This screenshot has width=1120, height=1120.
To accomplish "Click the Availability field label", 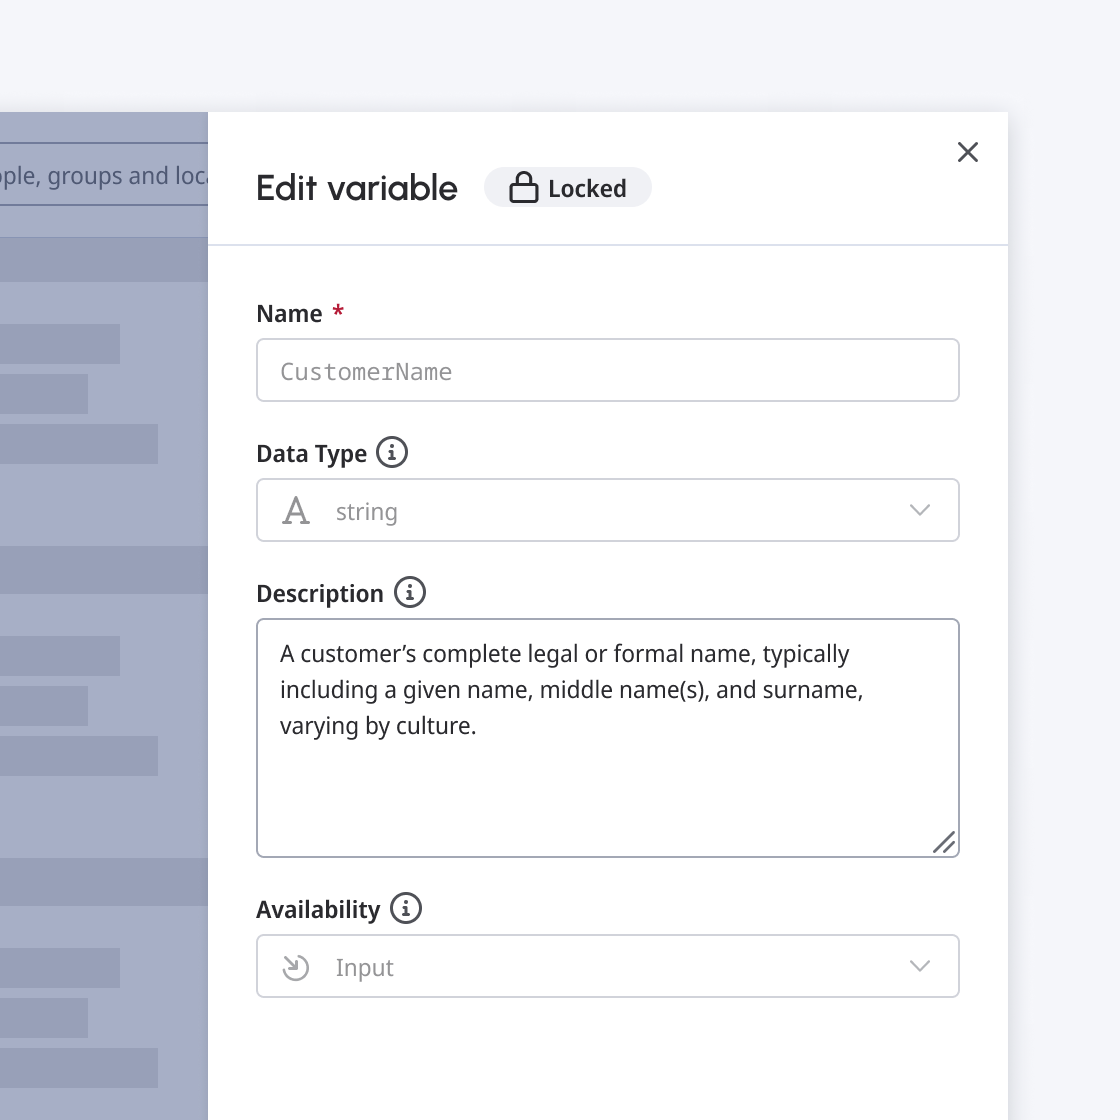I will pyautogui.click(x=318, y=910).
